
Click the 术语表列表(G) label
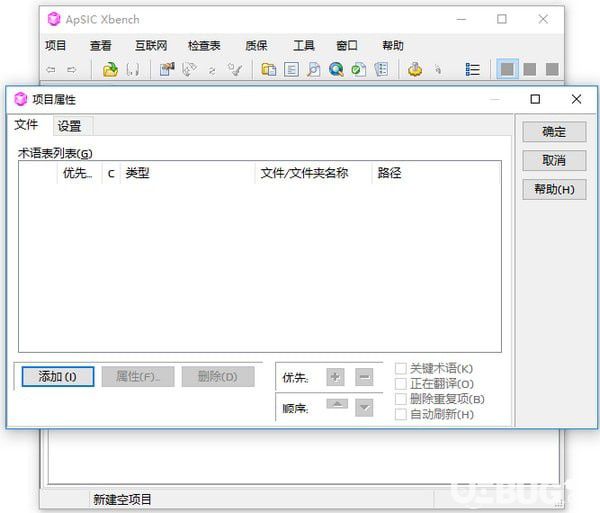tap(55, 153)
